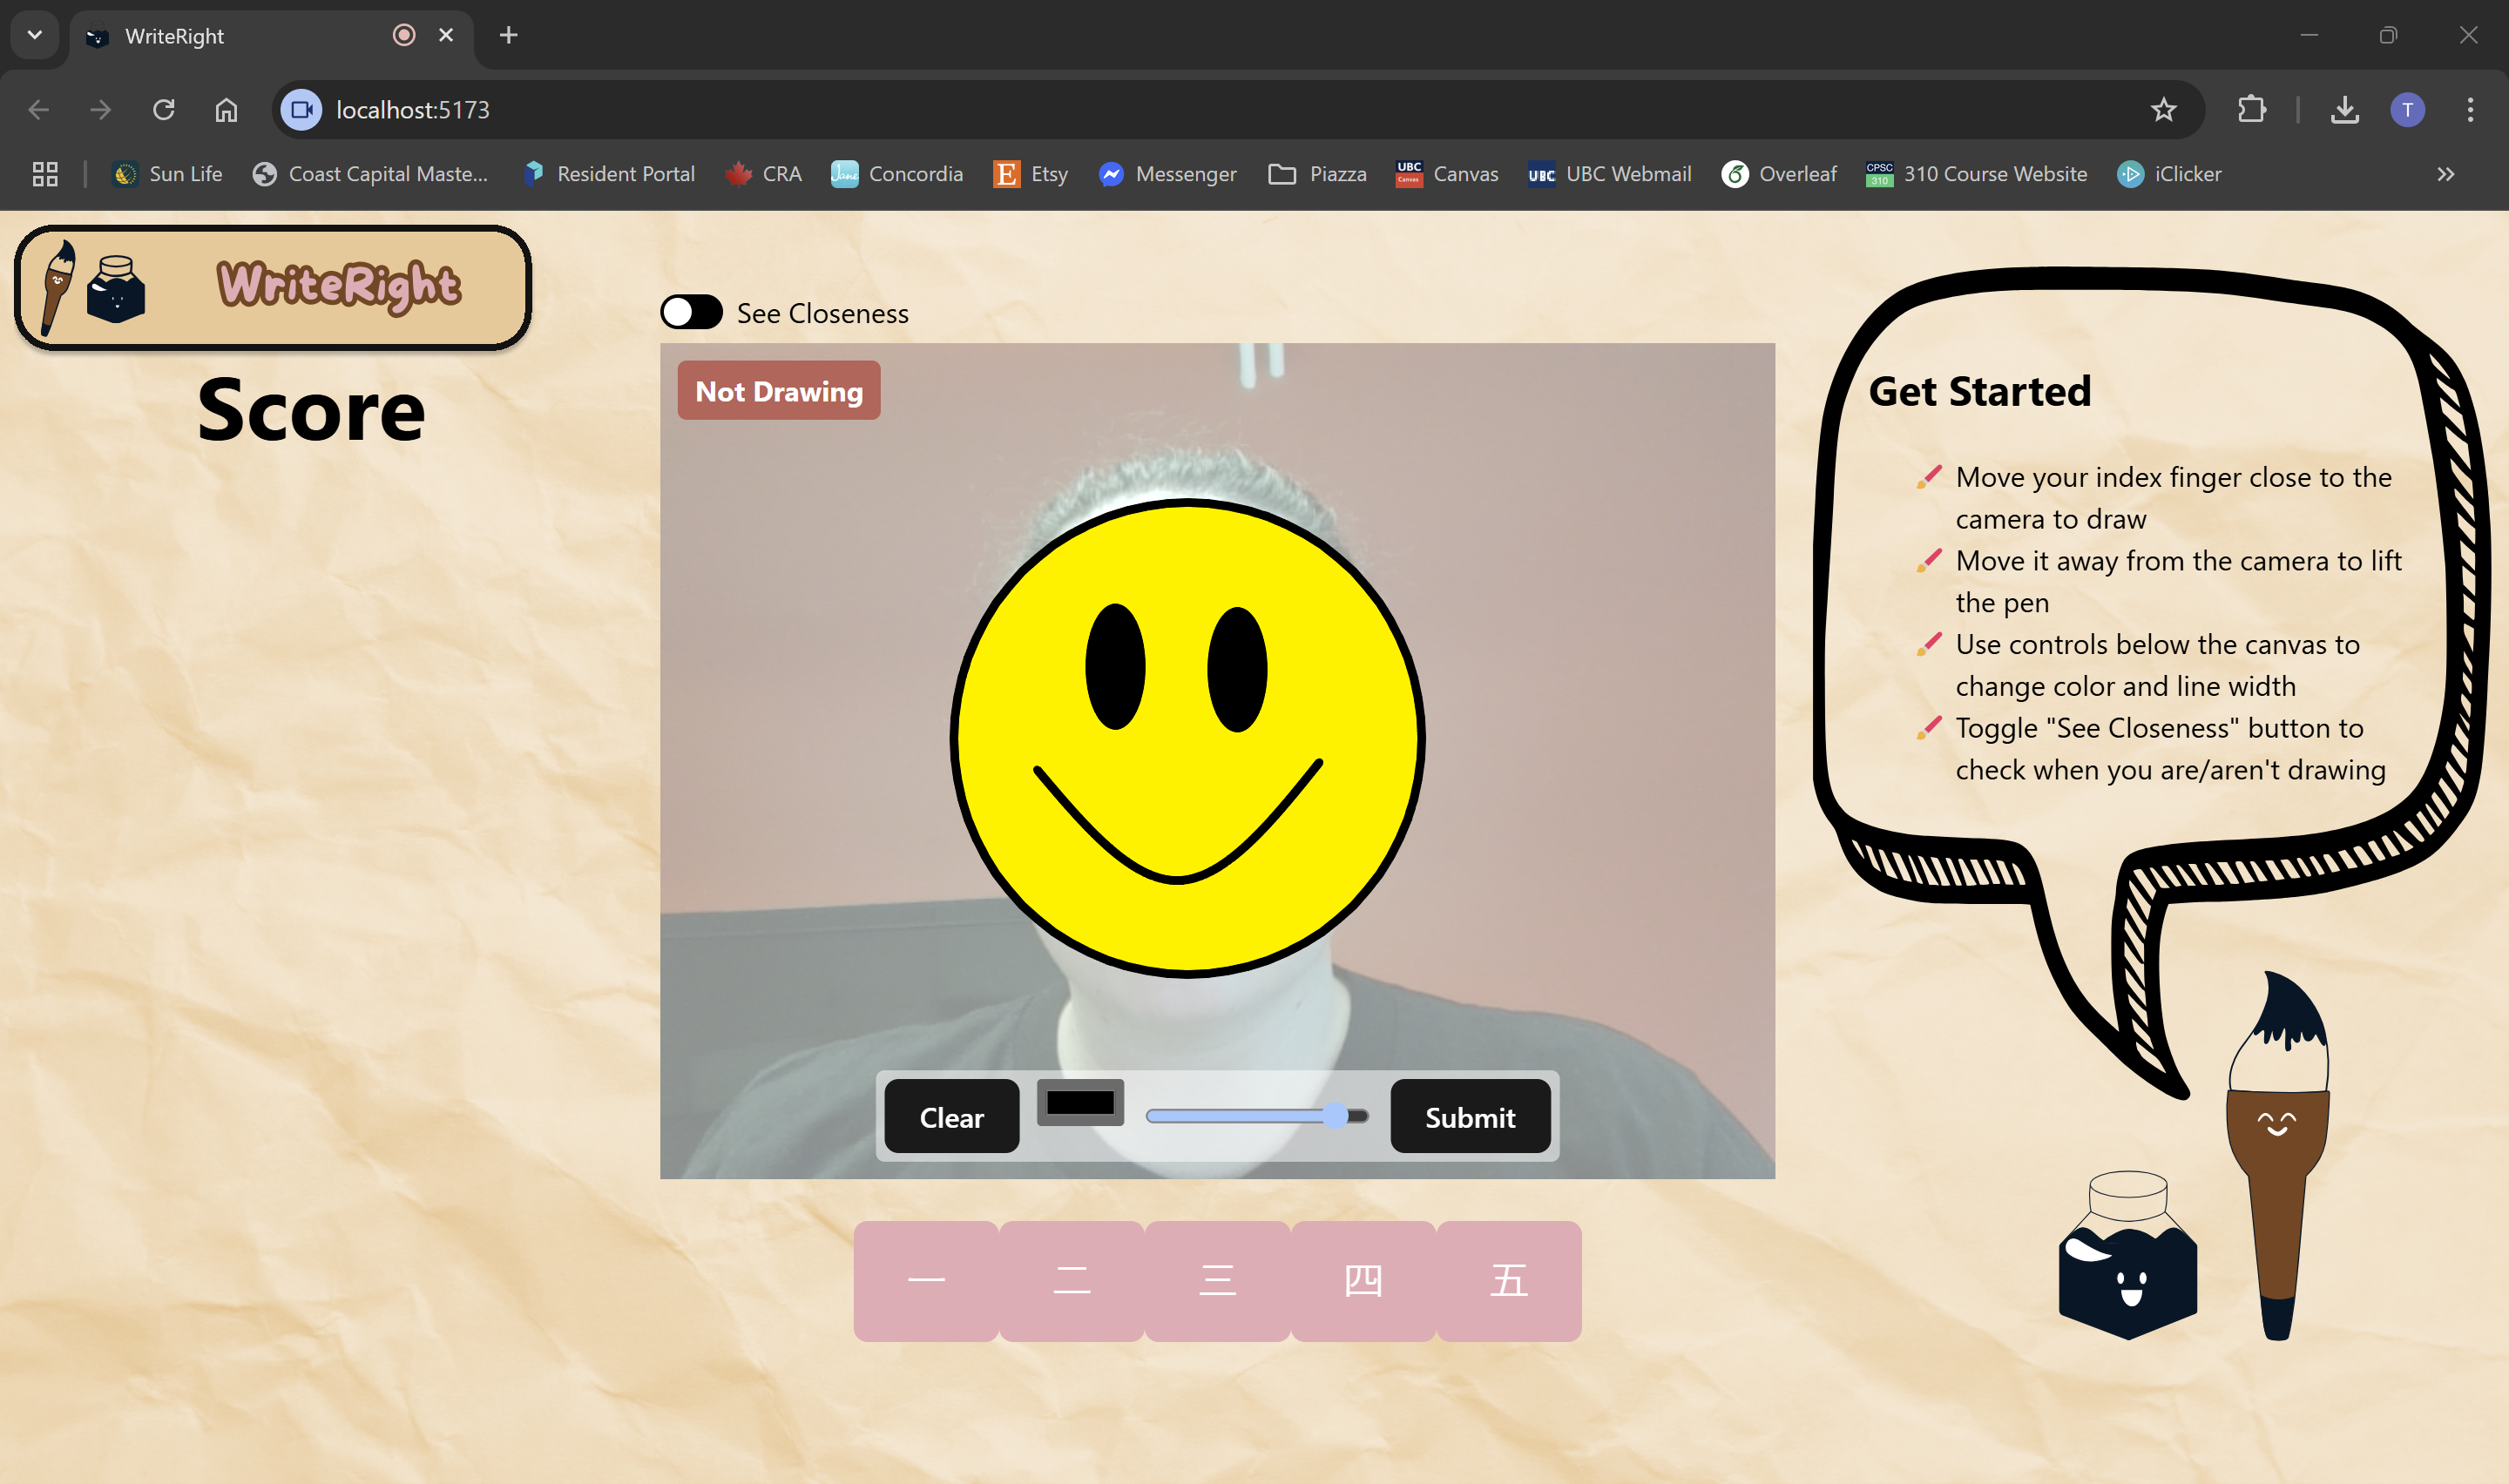Reload the page
Image resolution: width=2509 pixels, height=1484 pixels.
[x=164, y=109]
